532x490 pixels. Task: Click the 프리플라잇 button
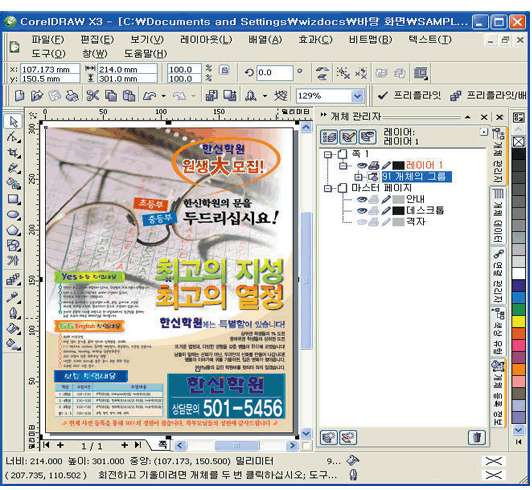[410, 96]
